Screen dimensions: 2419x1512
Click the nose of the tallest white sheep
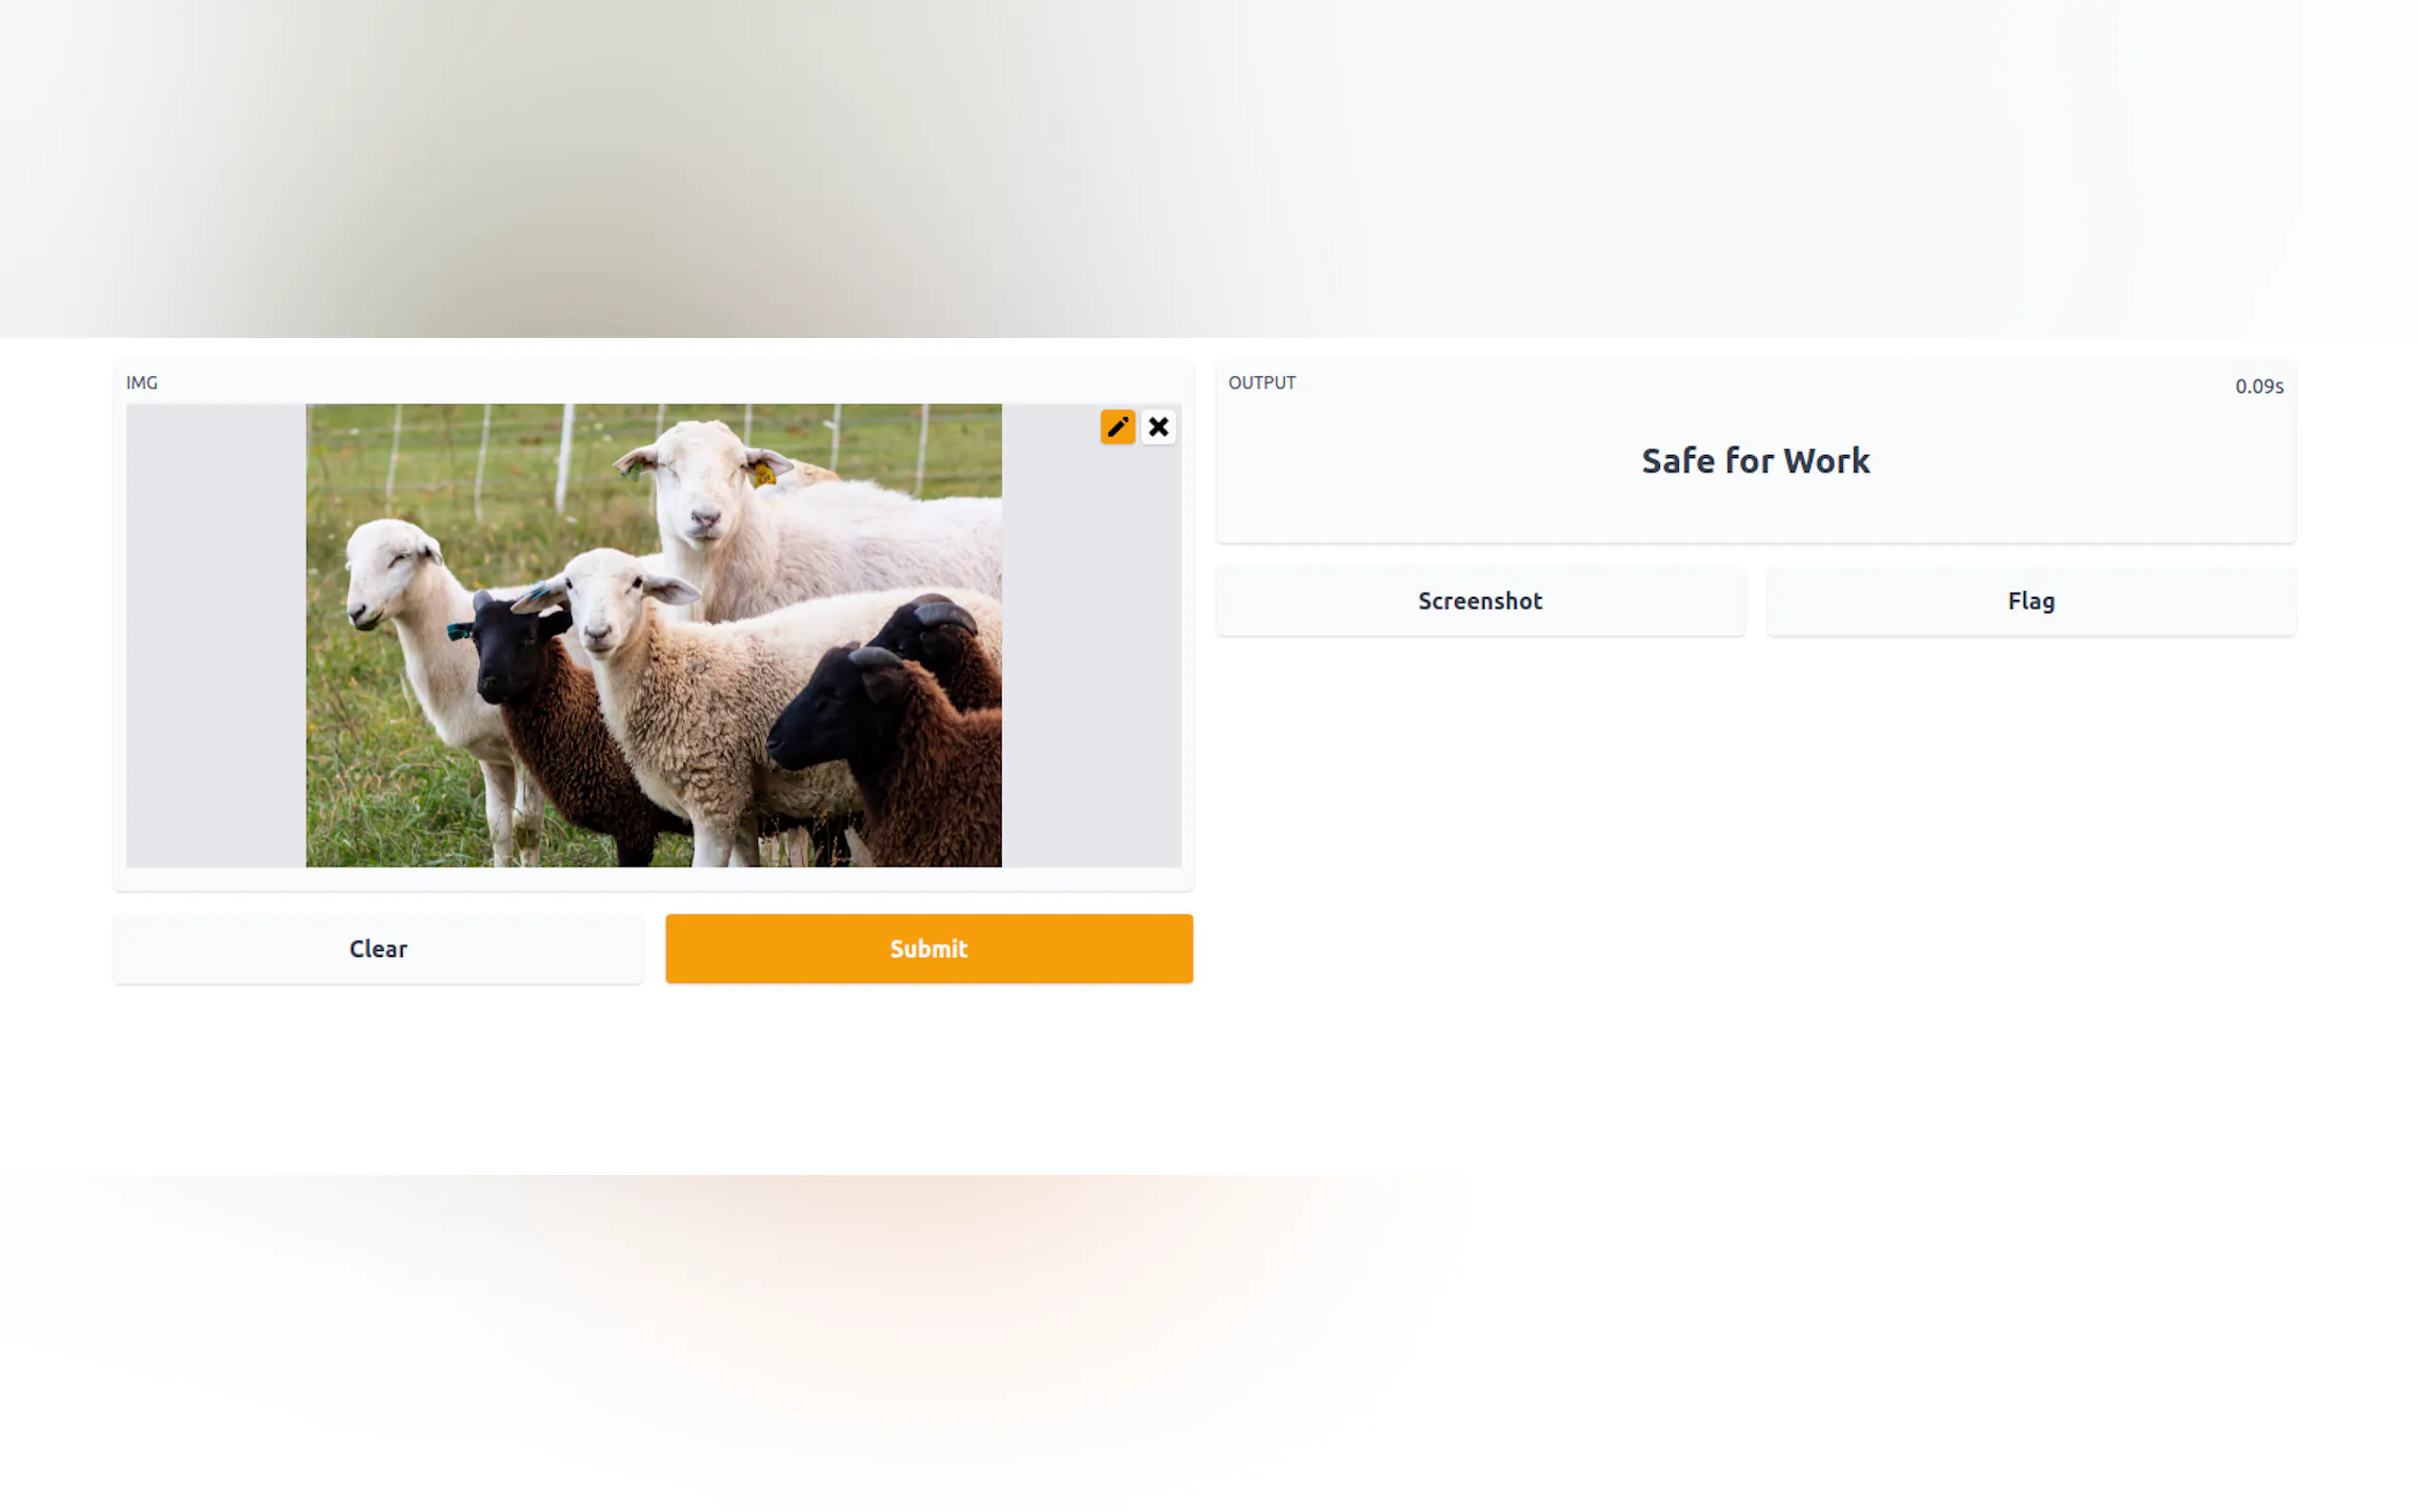pos(706,520)
